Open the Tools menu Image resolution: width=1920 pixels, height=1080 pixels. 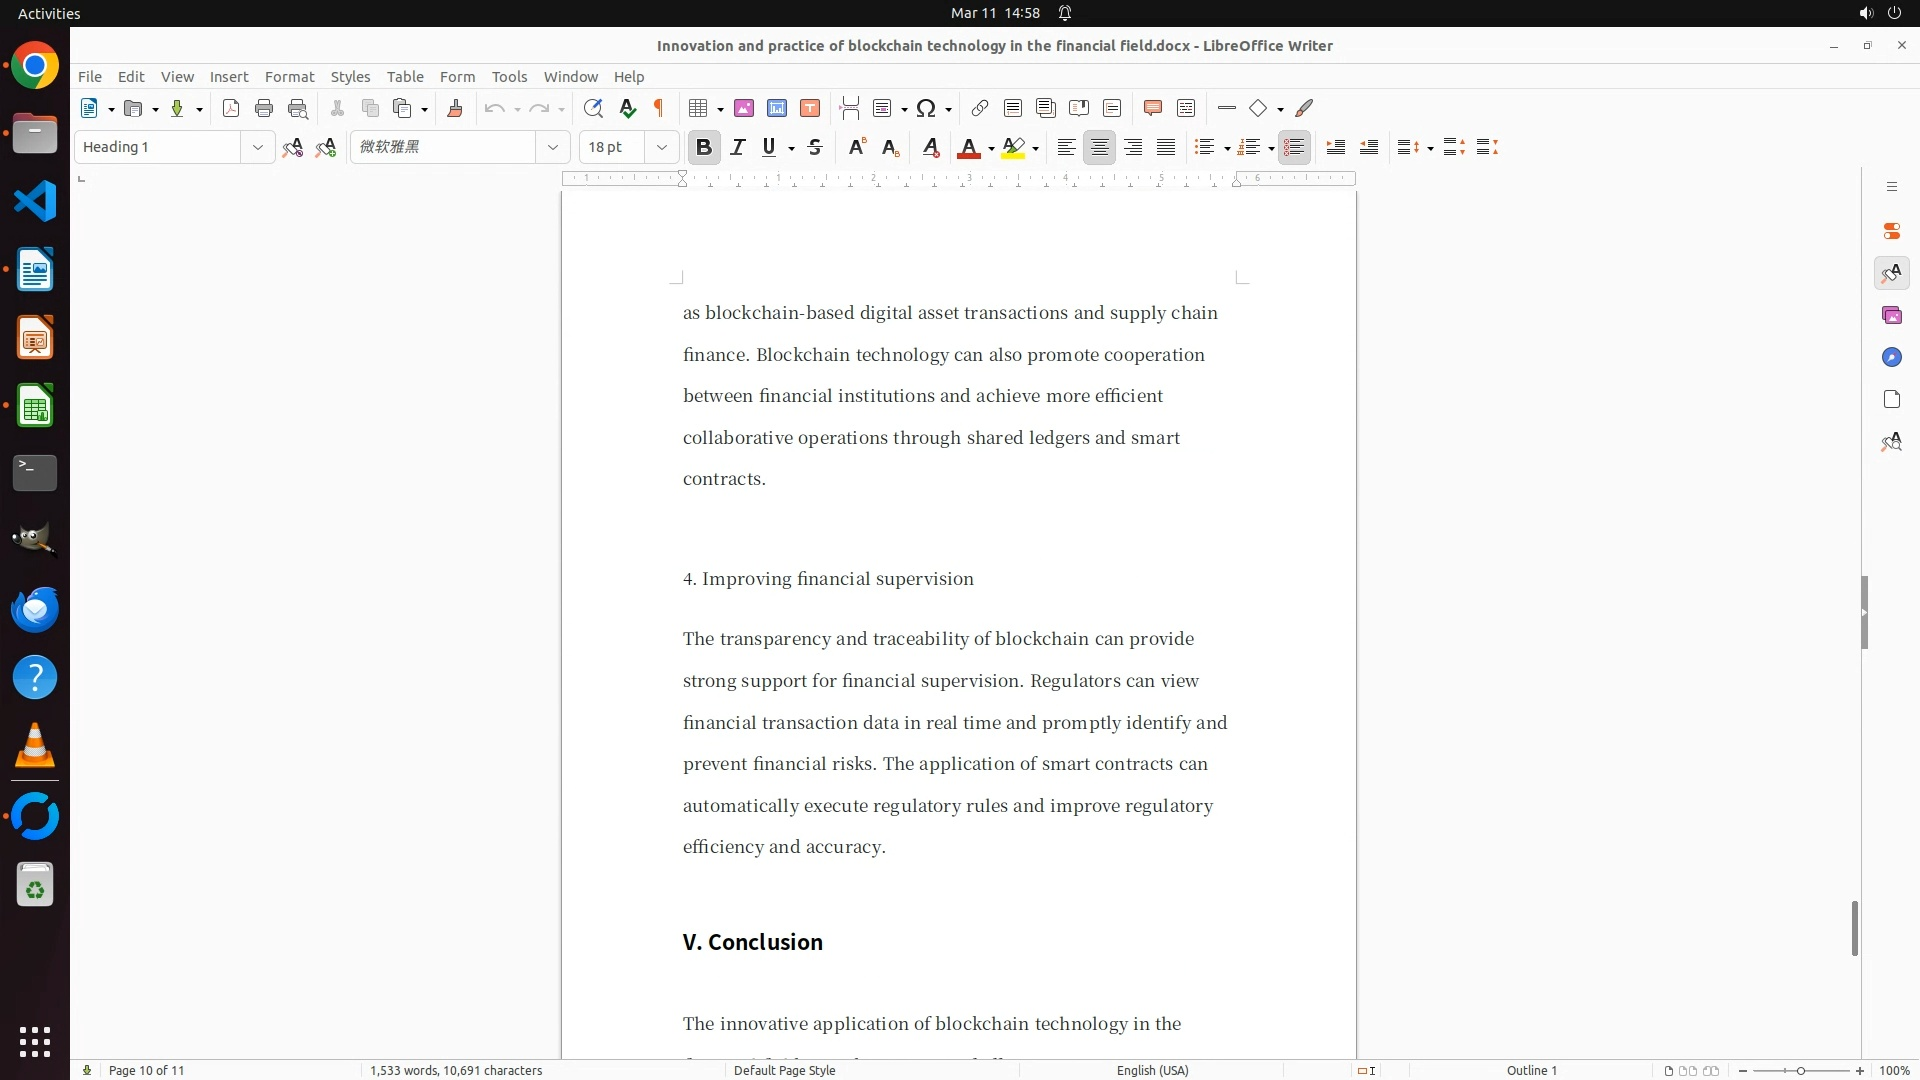(509, 76)
